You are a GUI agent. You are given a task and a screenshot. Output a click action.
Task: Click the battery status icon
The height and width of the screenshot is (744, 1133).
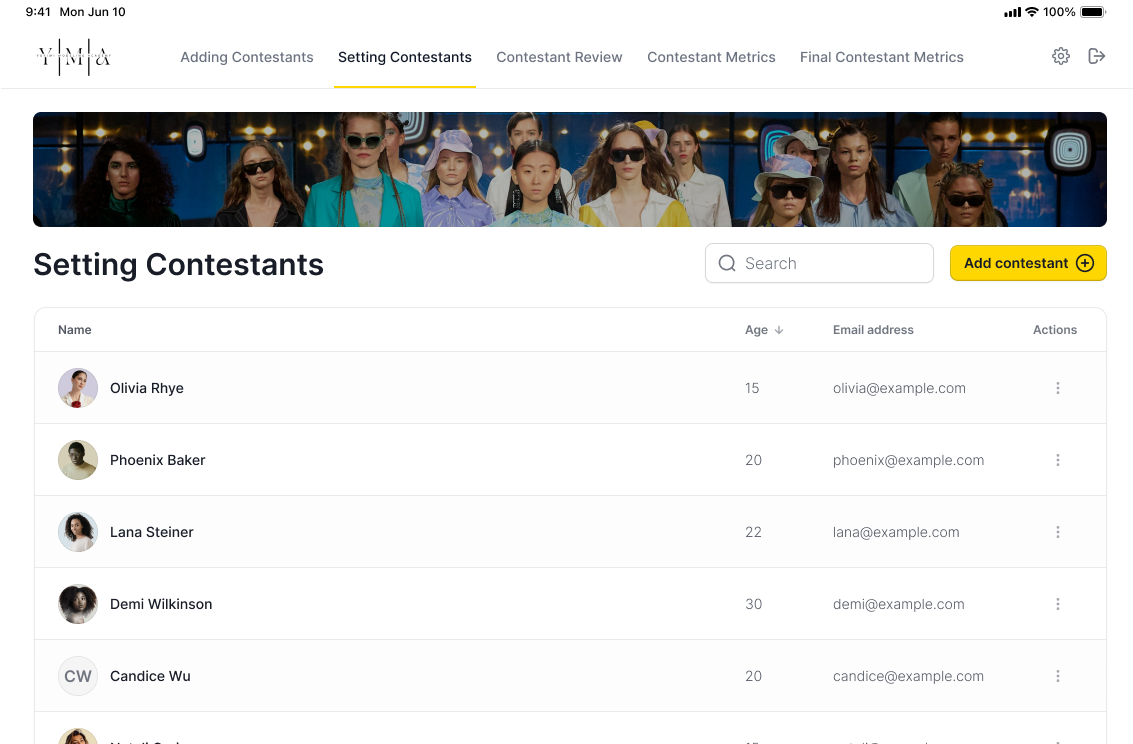click(1093, 12)
